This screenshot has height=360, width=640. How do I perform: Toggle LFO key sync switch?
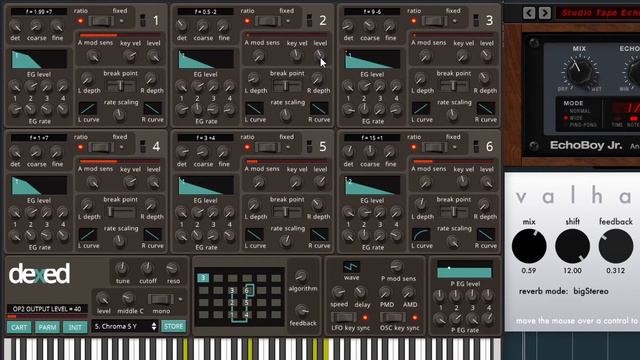344,317
